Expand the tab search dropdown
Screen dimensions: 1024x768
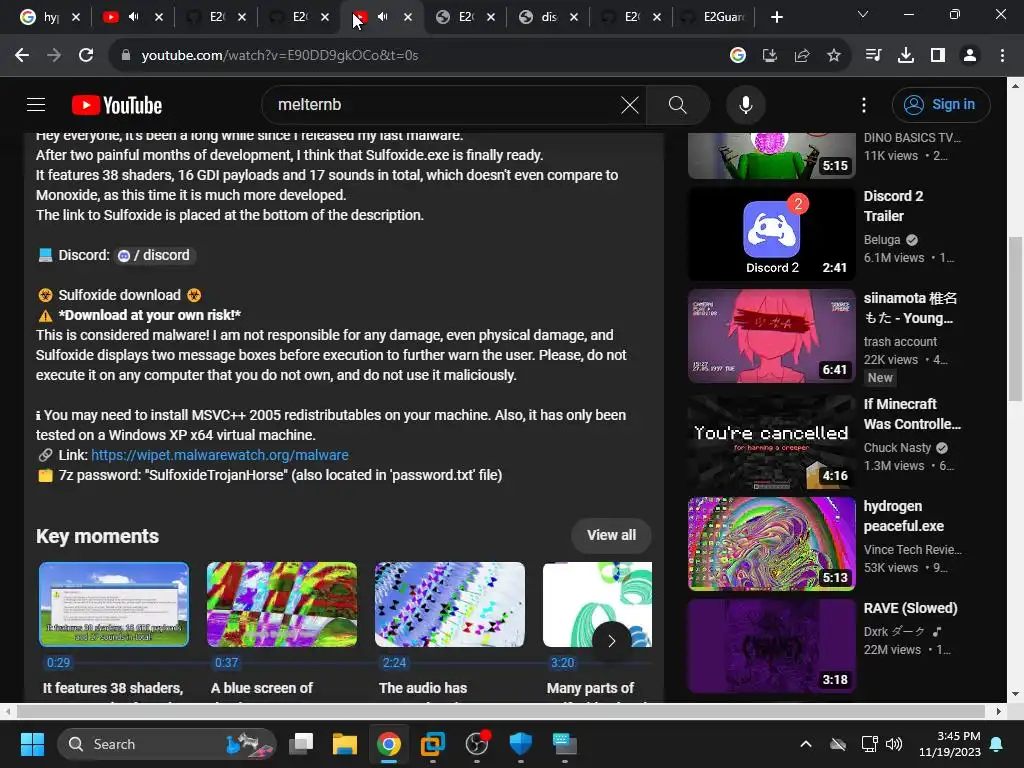[863, 14]
